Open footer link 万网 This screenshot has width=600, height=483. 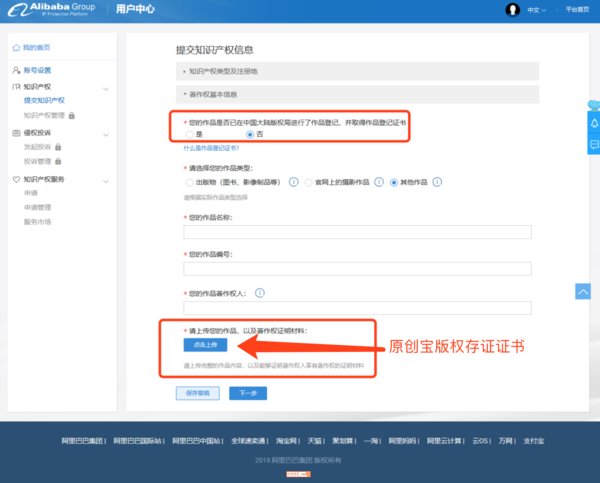click(505, 441)
